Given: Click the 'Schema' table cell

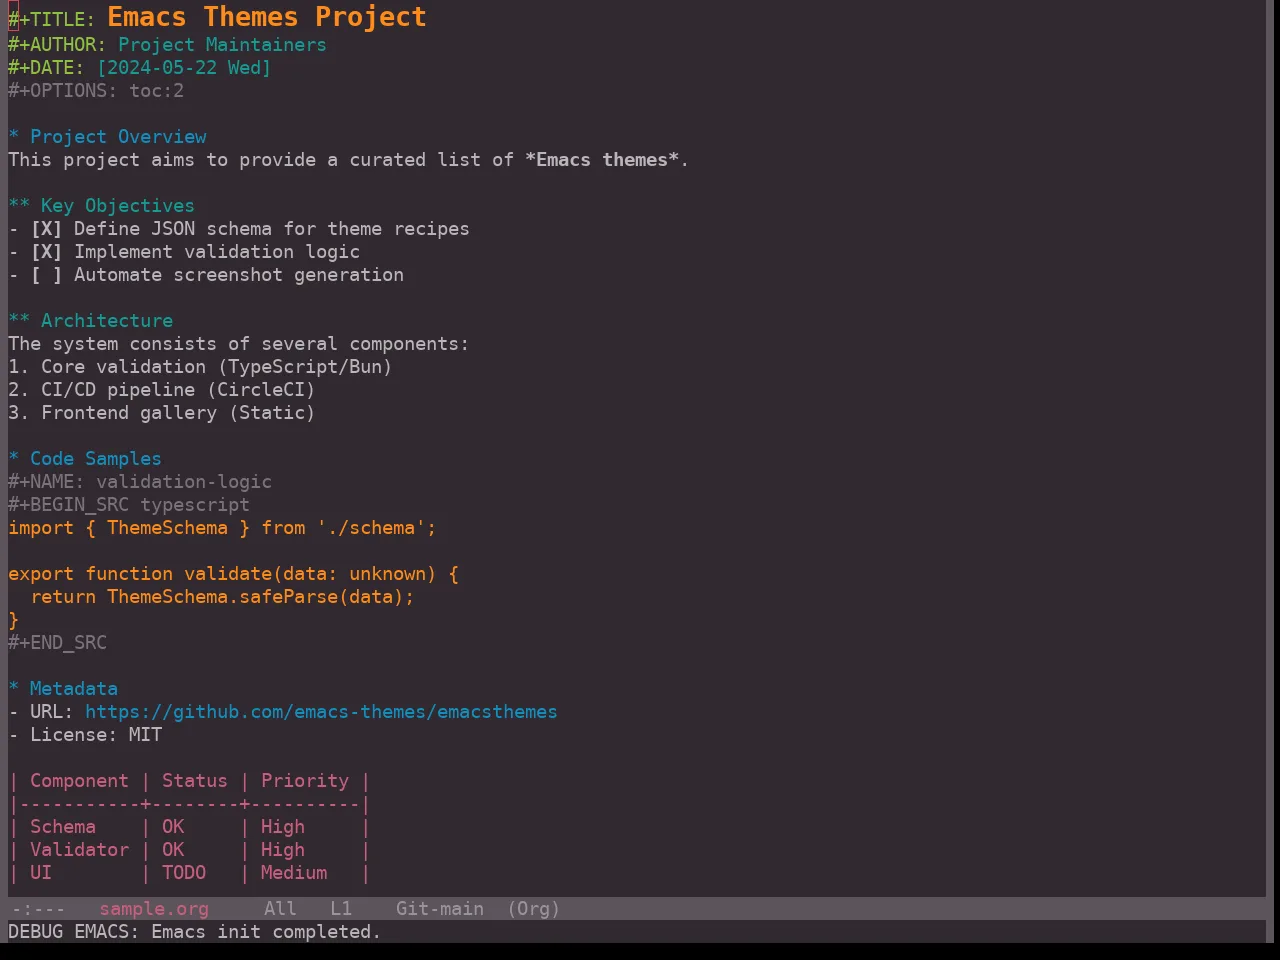Looking at the screenshot, I should (63, 827).
